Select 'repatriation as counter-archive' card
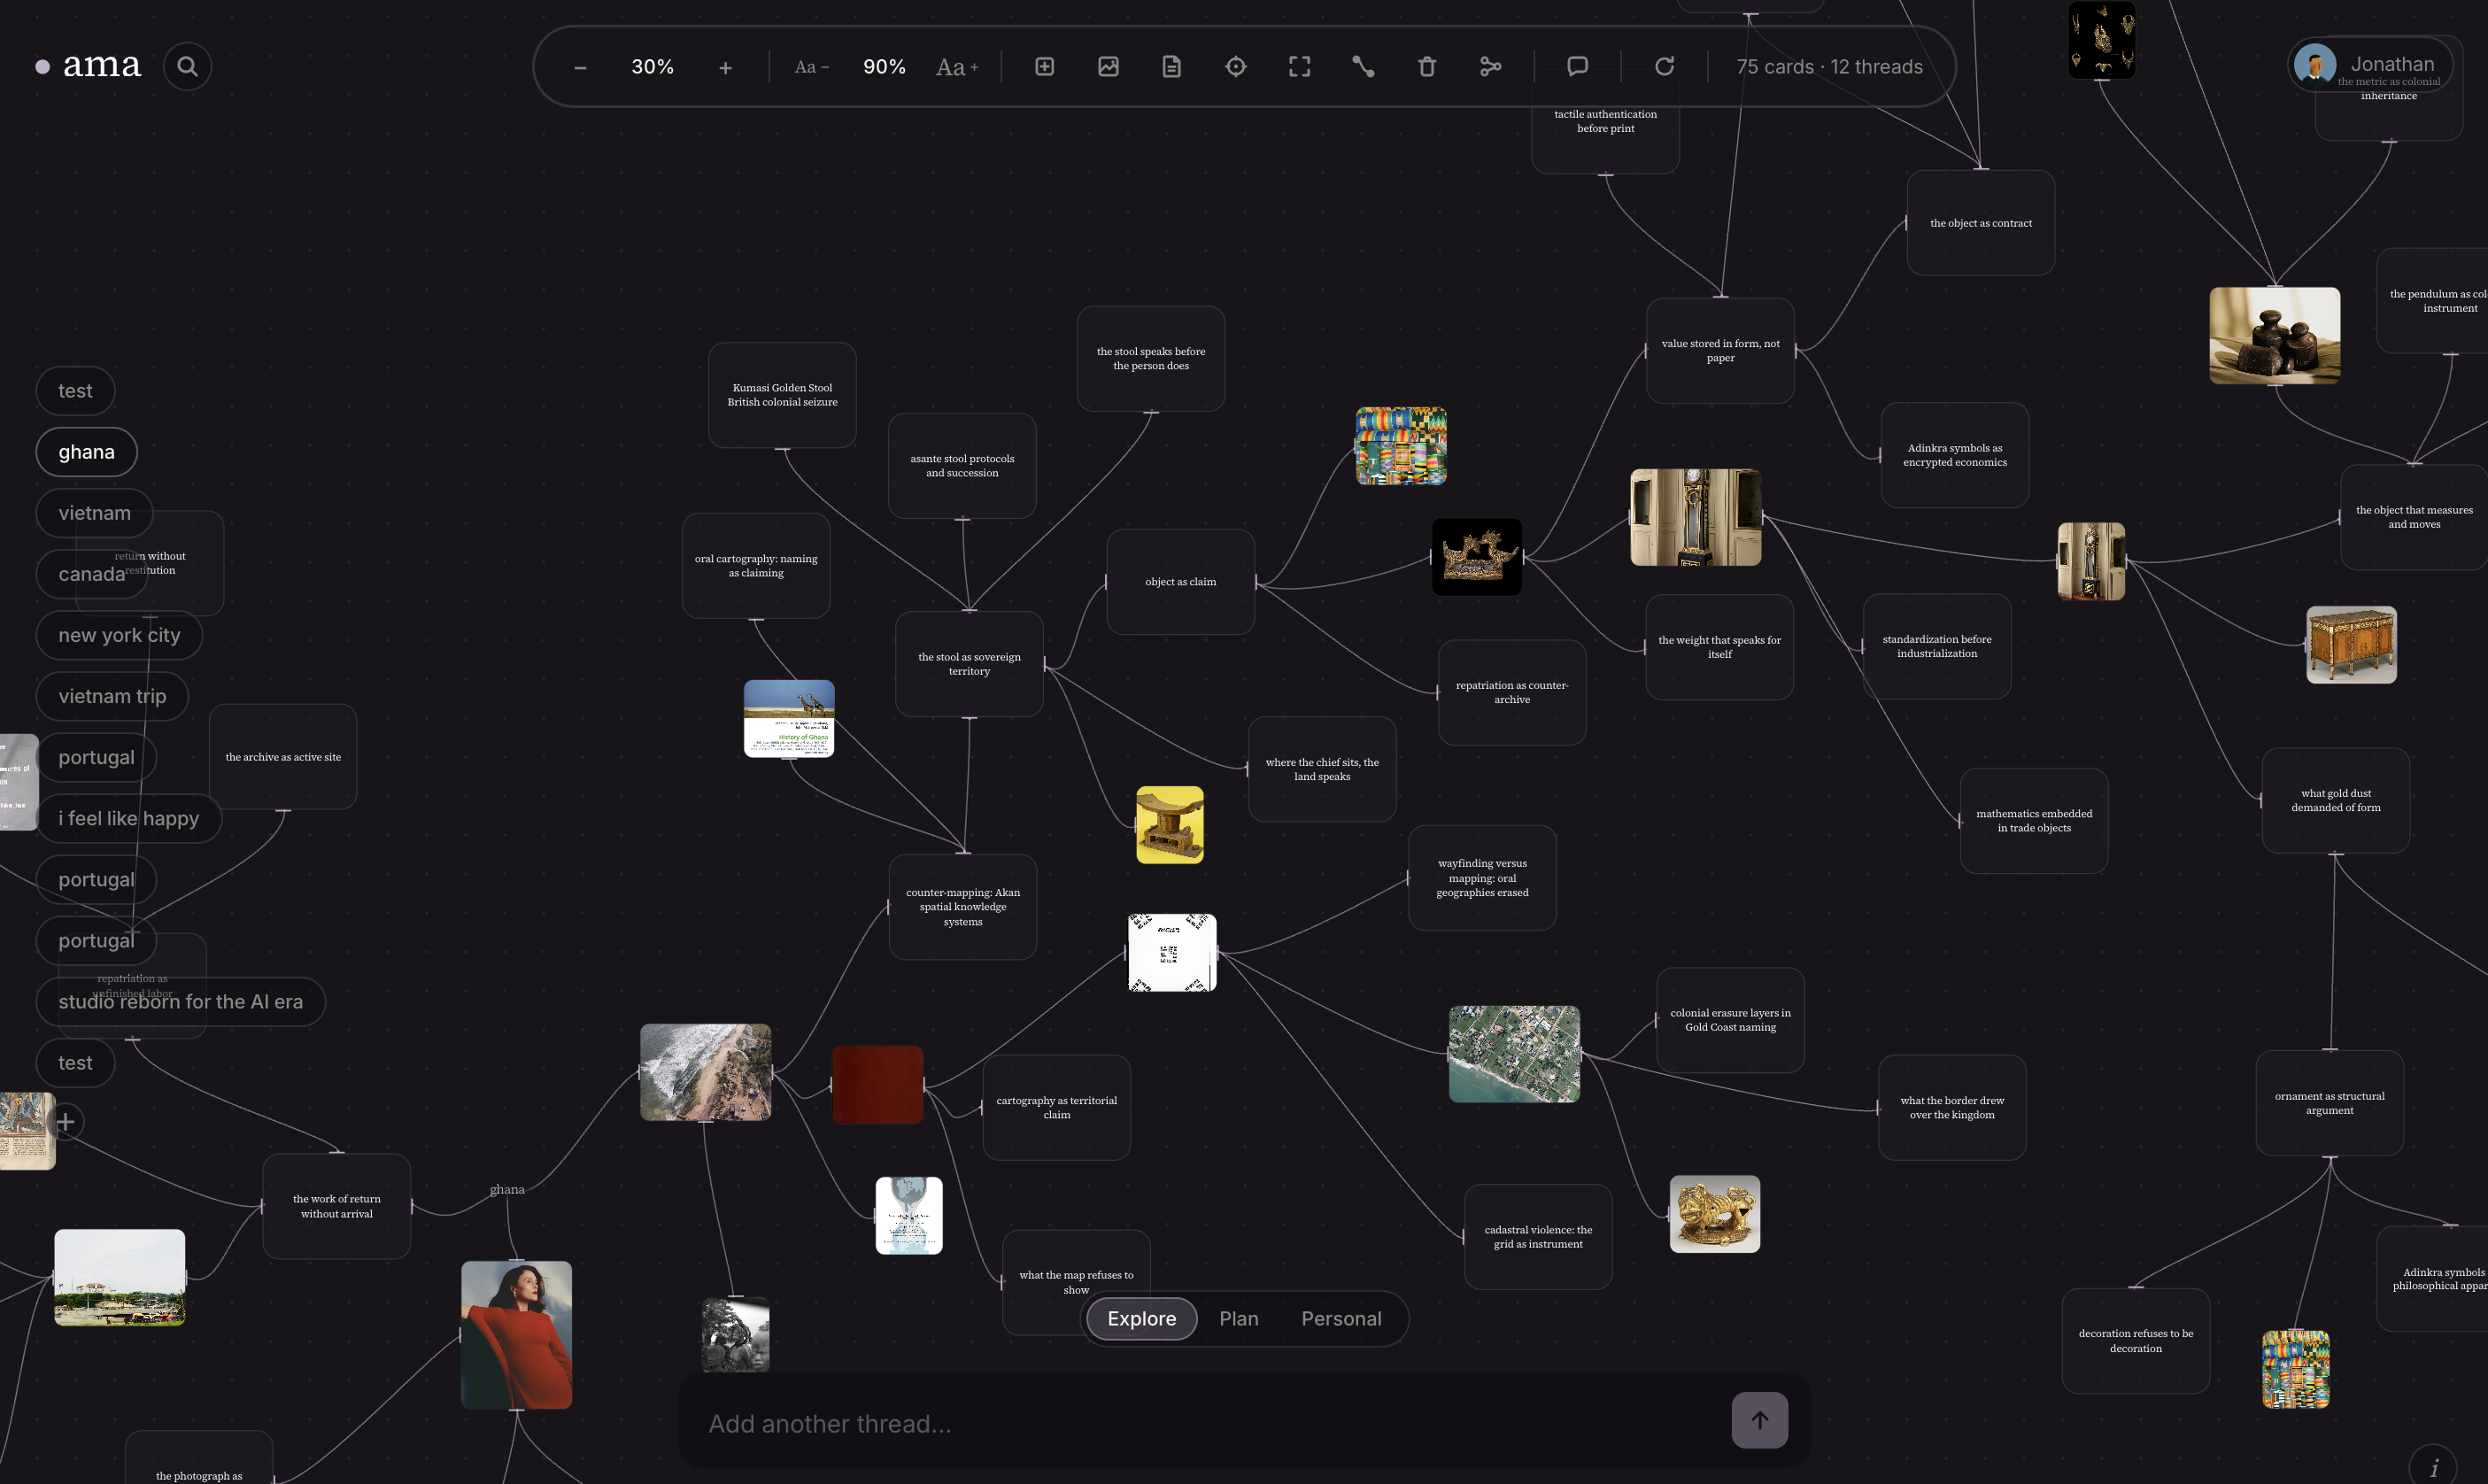 click(x=1512, y=692)
